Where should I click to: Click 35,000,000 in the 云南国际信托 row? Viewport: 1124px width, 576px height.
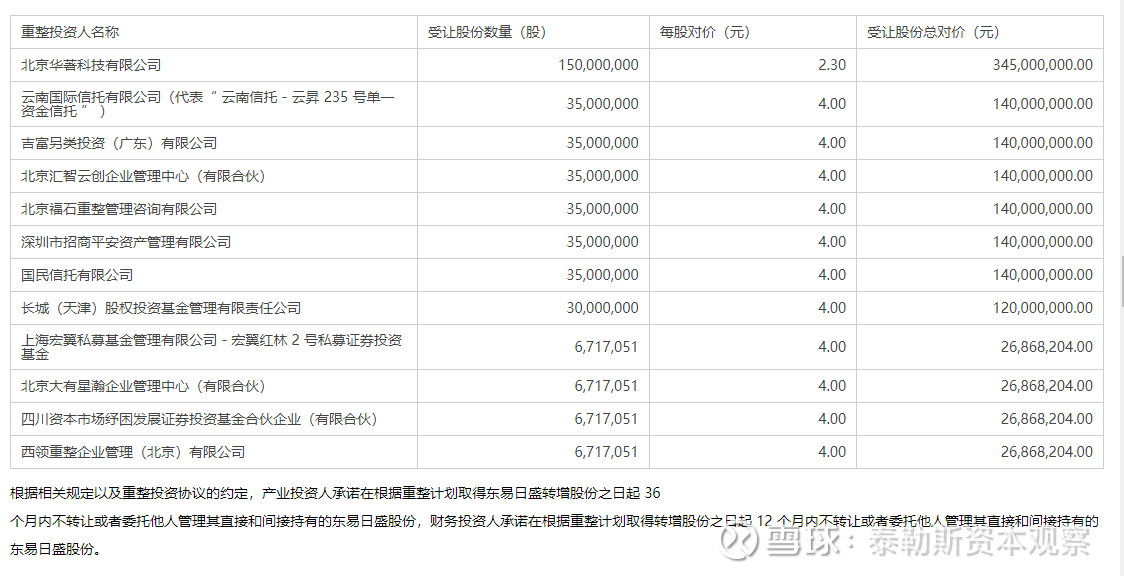(x=602, y=105)
